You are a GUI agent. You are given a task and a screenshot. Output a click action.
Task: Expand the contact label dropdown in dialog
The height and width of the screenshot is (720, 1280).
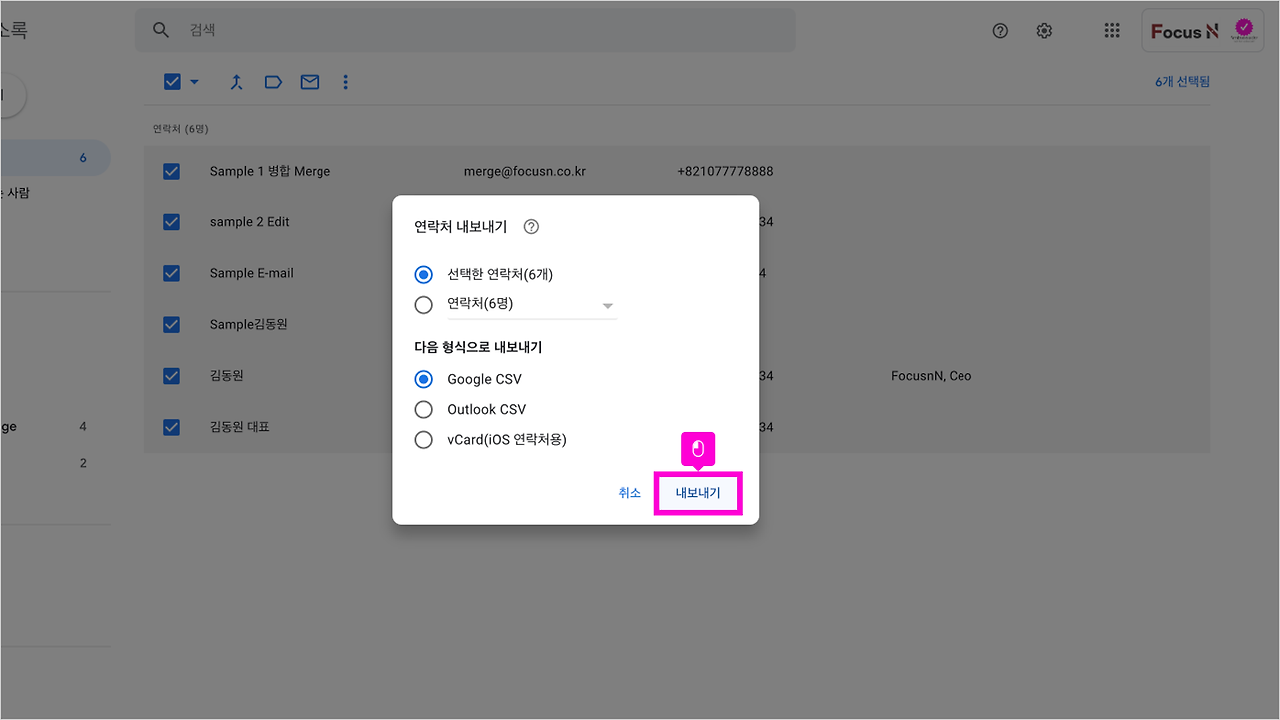click(x=607, y=305)
